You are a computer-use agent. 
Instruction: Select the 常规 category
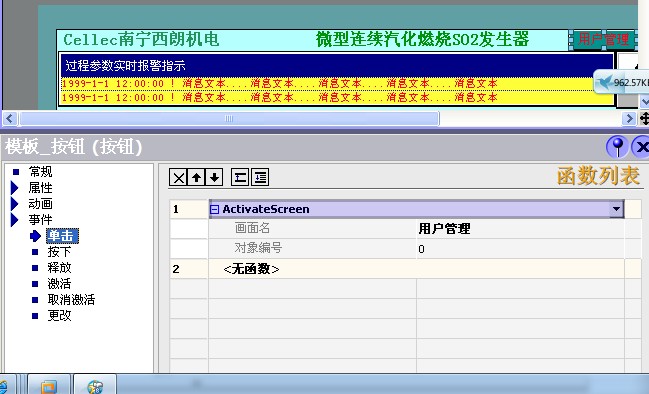coord(40,172)
